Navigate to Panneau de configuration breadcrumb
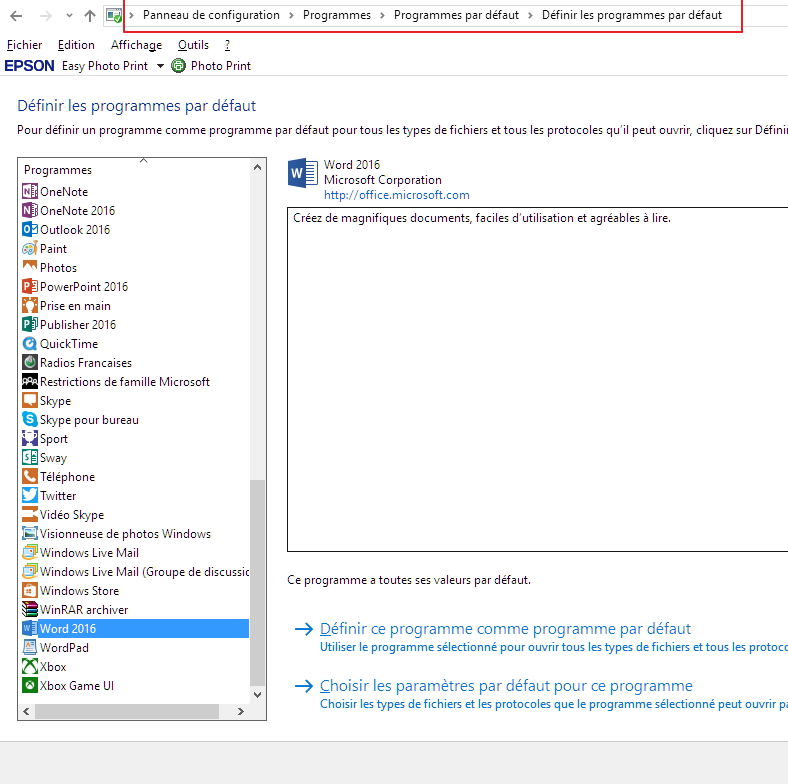 (x=211, y=15)
